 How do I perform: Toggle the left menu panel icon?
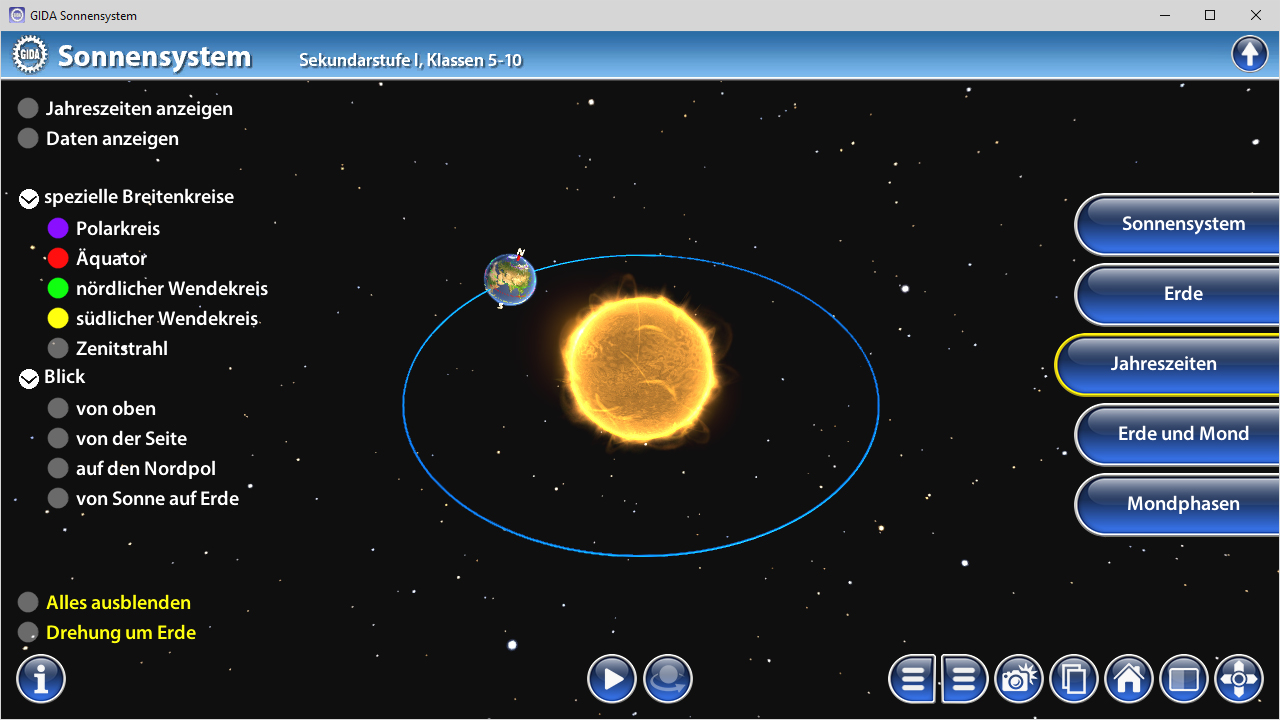912,680
